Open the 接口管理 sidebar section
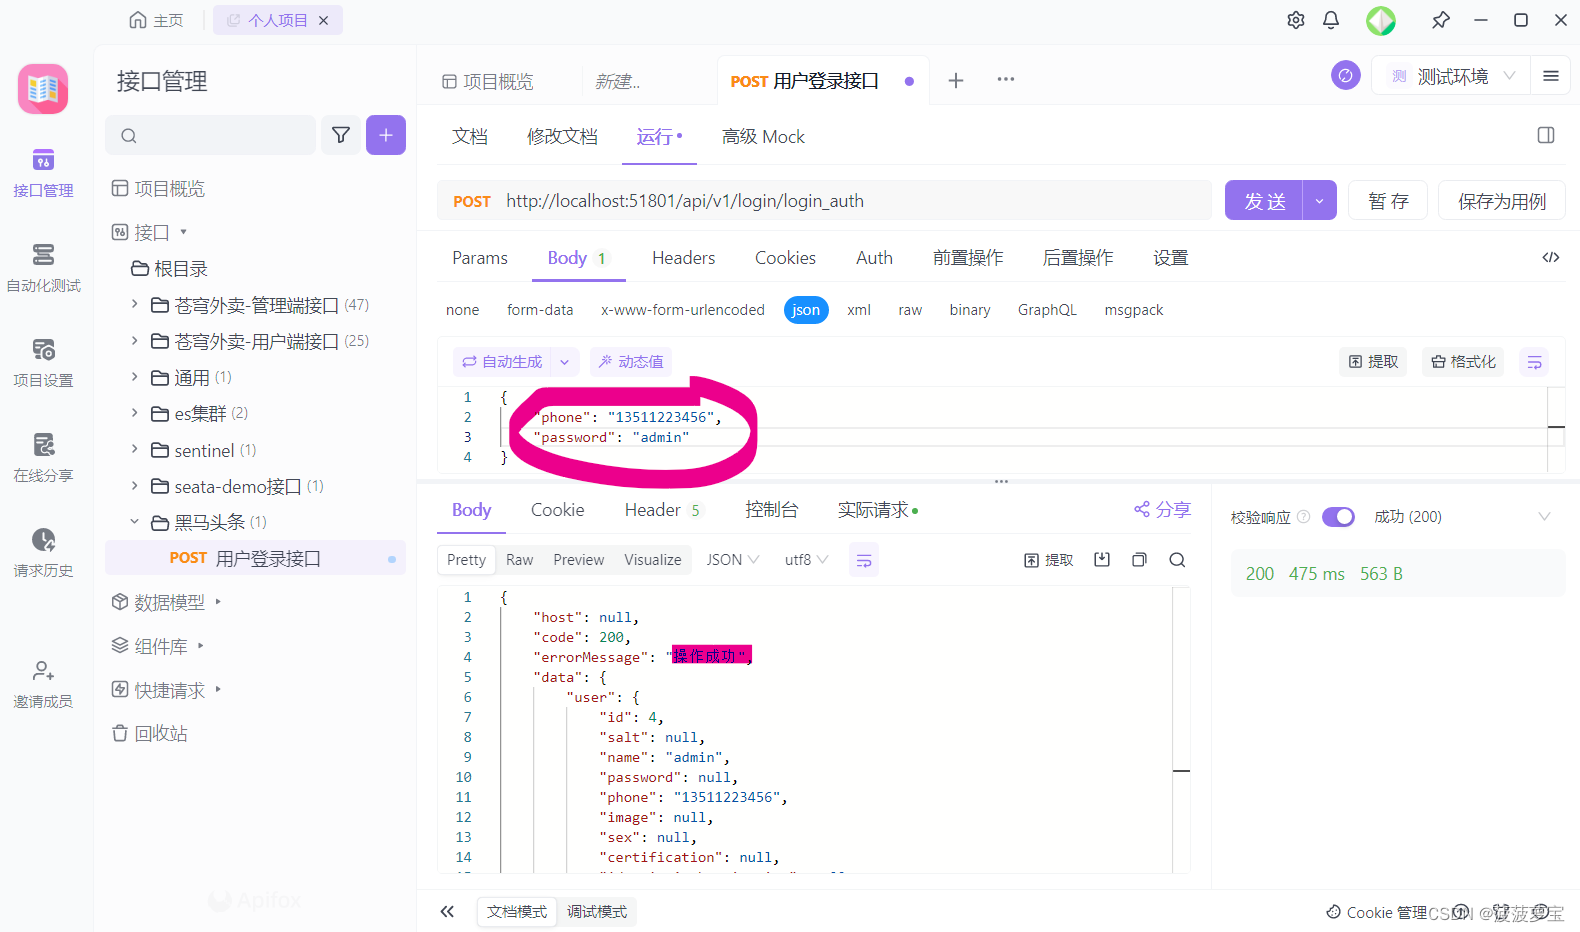Image resolution: width=1580 pixels, height=932 pixels. pyautogui.click(x=43, y=174)
